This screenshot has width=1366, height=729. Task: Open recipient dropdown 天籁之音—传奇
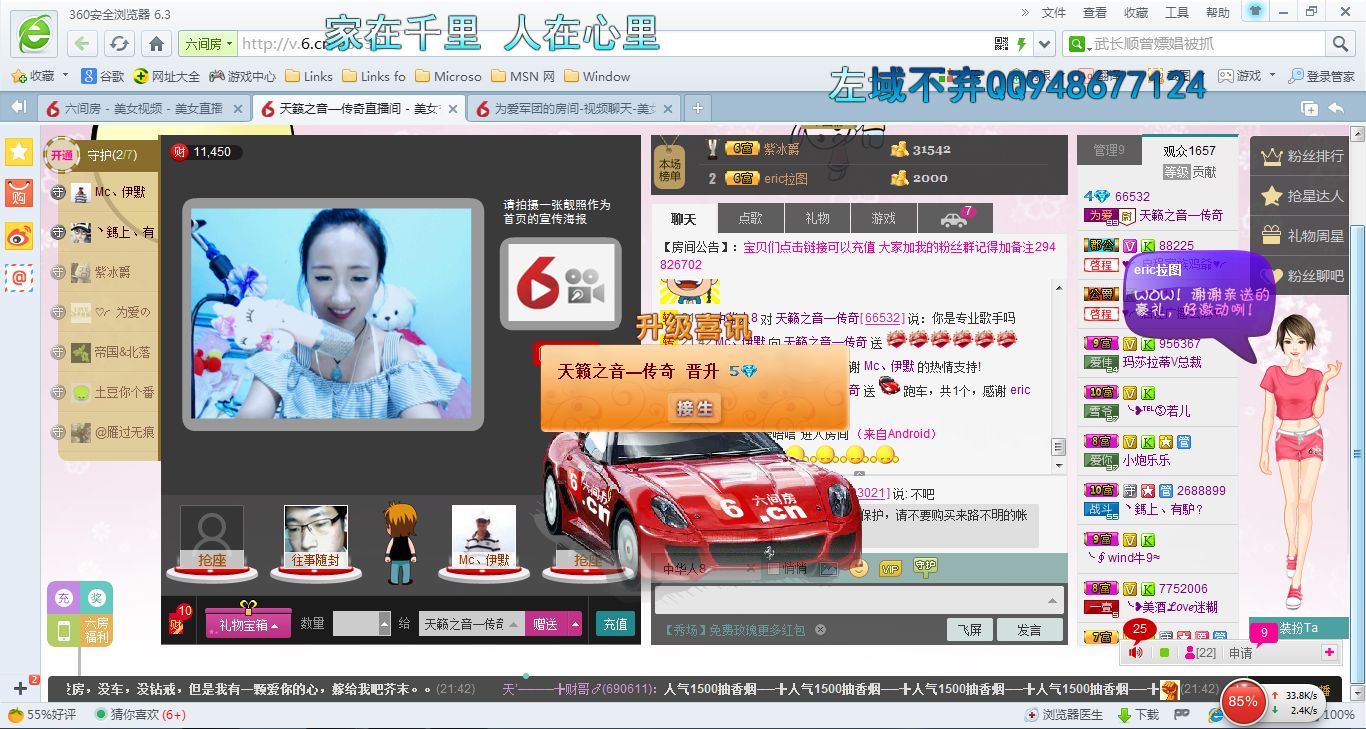(x=471, y=624)
